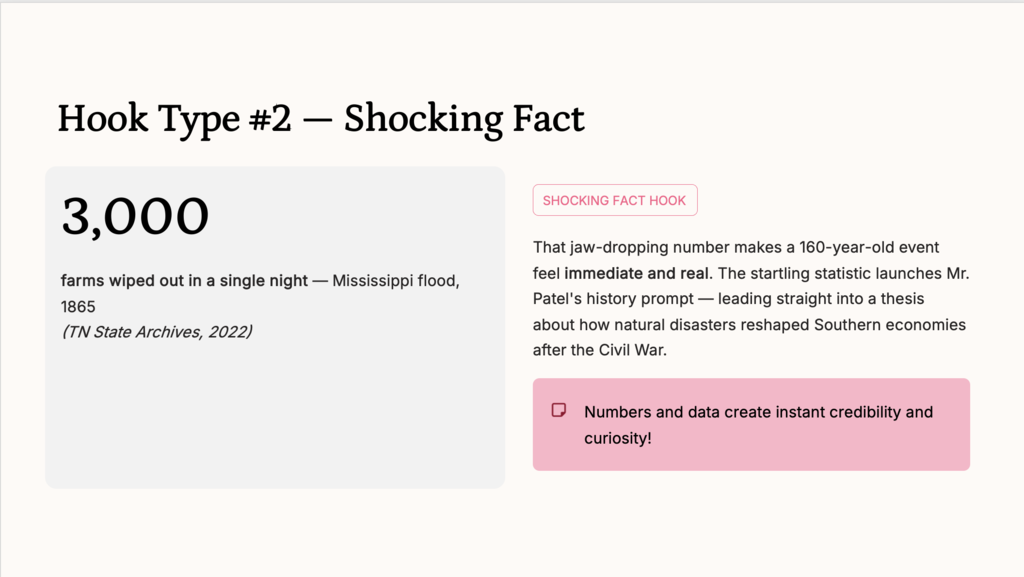Click the year 1865 in the gray card

tap(78, 306)
